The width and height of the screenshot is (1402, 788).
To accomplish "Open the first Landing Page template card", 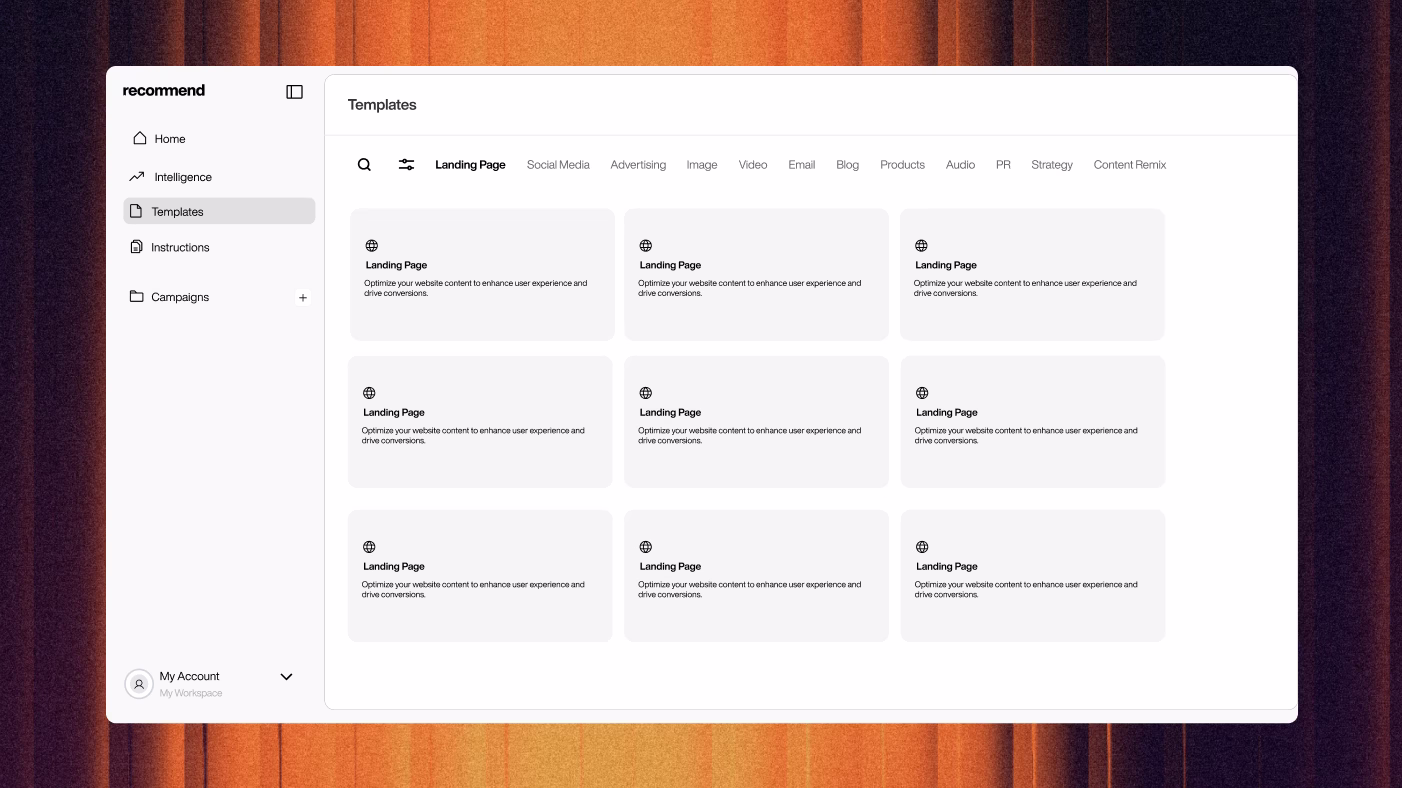I will 482,275.
